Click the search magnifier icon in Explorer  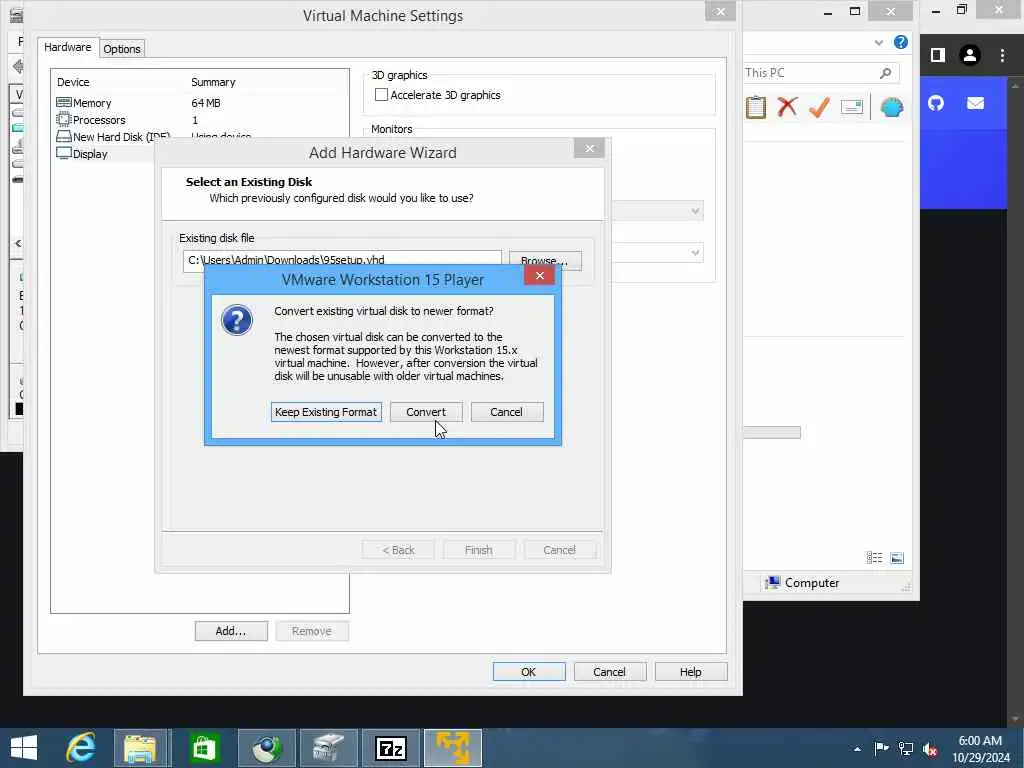pyautogui.click(x=886, y=72)
